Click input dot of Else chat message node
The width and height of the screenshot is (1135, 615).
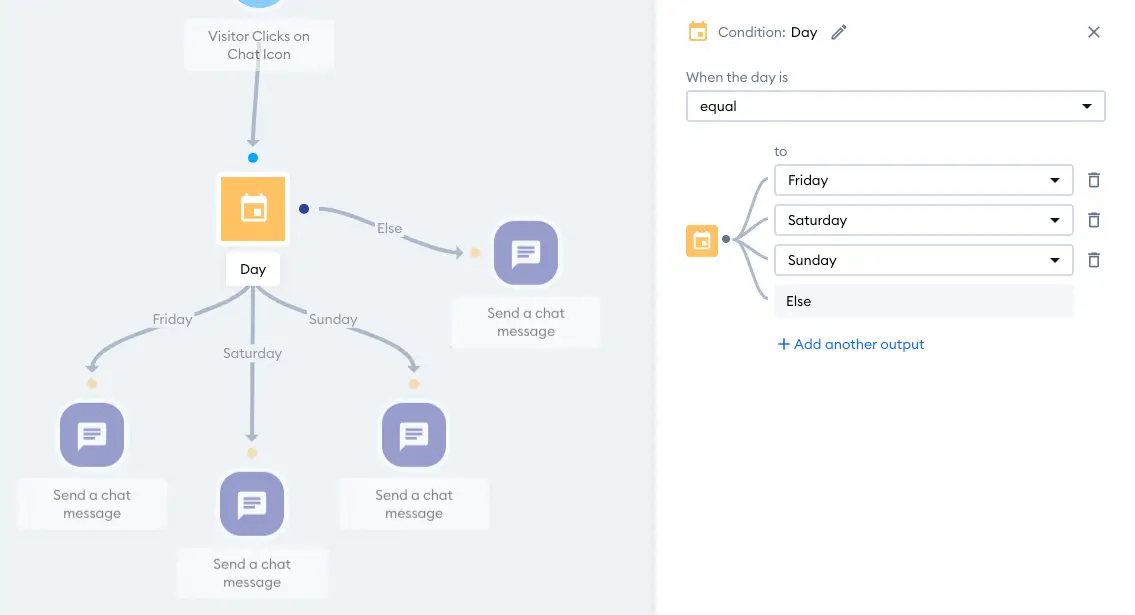[x=475, y=253]
